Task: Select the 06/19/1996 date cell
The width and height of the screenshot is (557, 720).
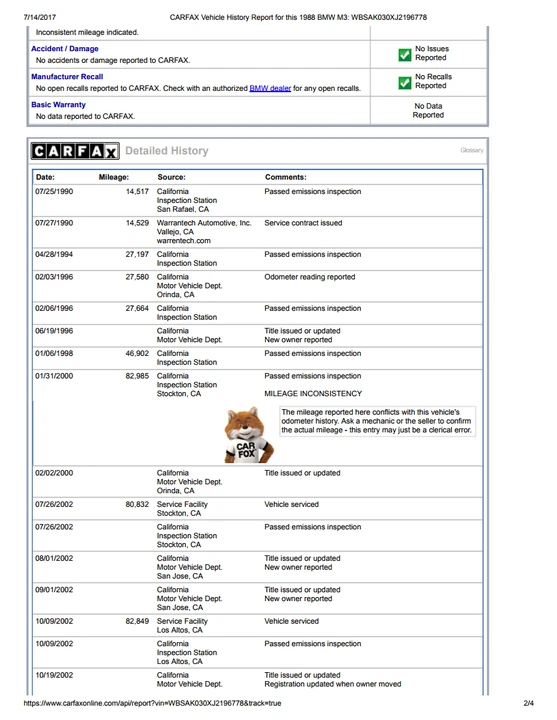Action: (x=54, y=331)
